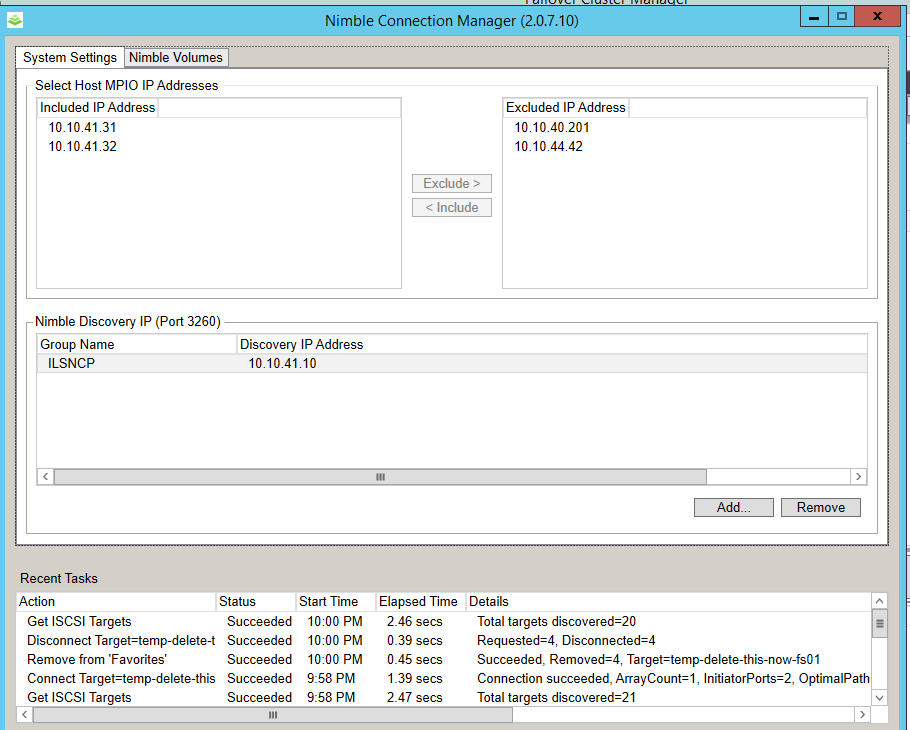Viewport: 910px width, 730px height.
Task: Click Add... to add a discovery IP
Action: tap(734, 507)
